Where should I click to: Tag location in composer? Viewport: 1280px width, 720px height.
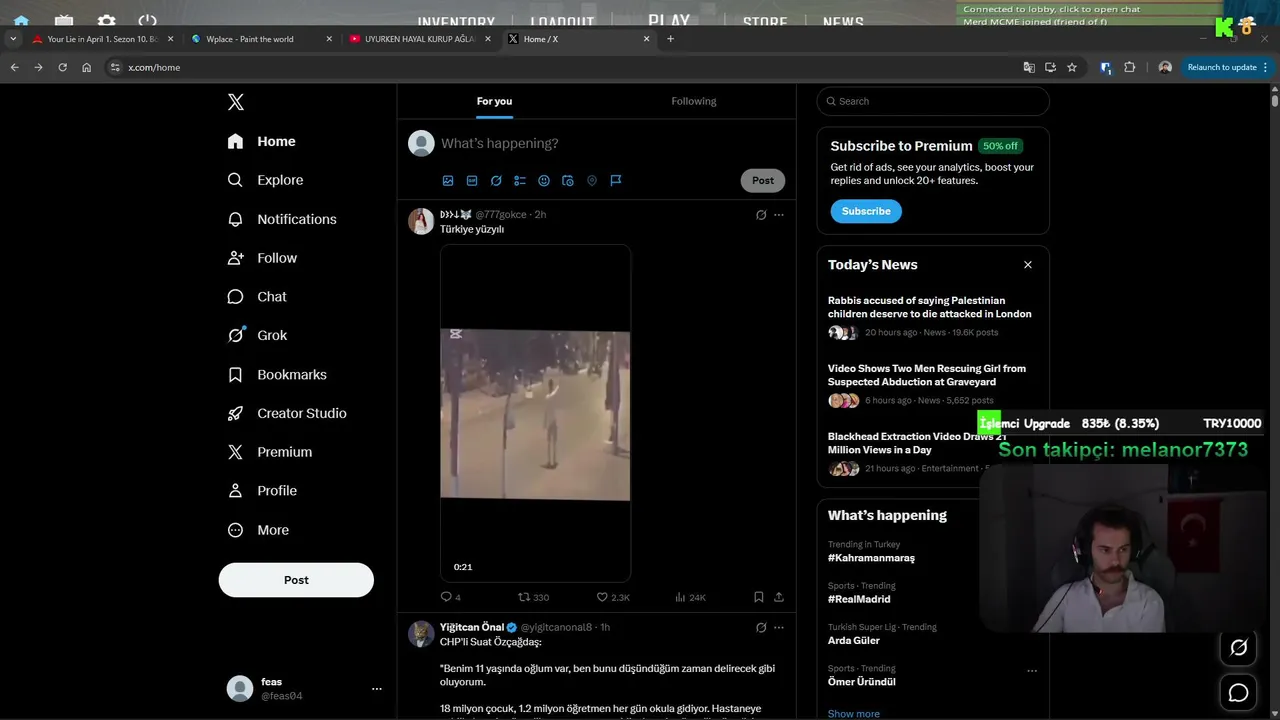coord(592,181)
